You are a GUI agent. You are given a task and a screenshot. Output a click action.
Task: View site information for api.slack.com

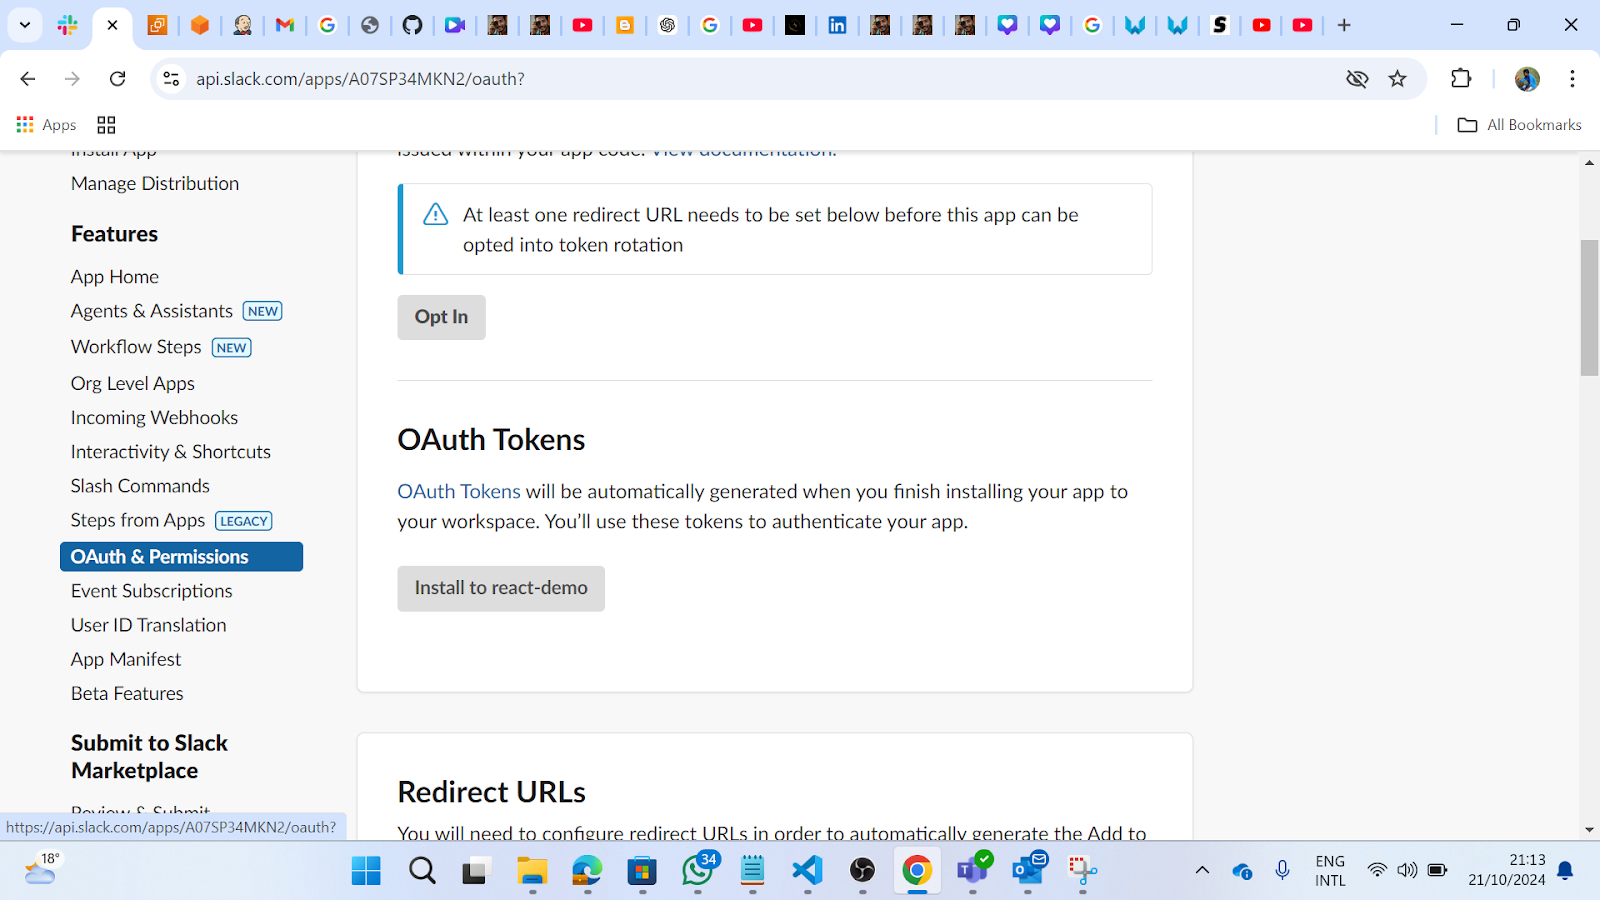(171, 78)
